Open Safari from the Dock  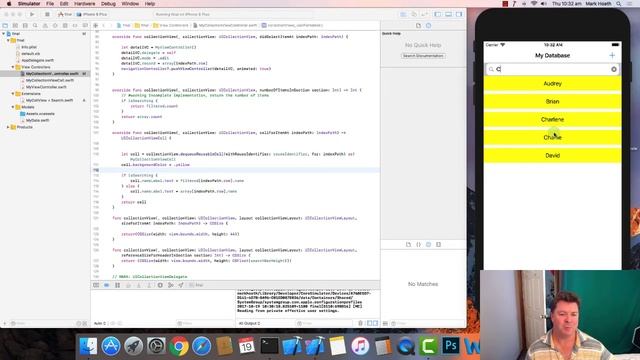click(202, 346)
